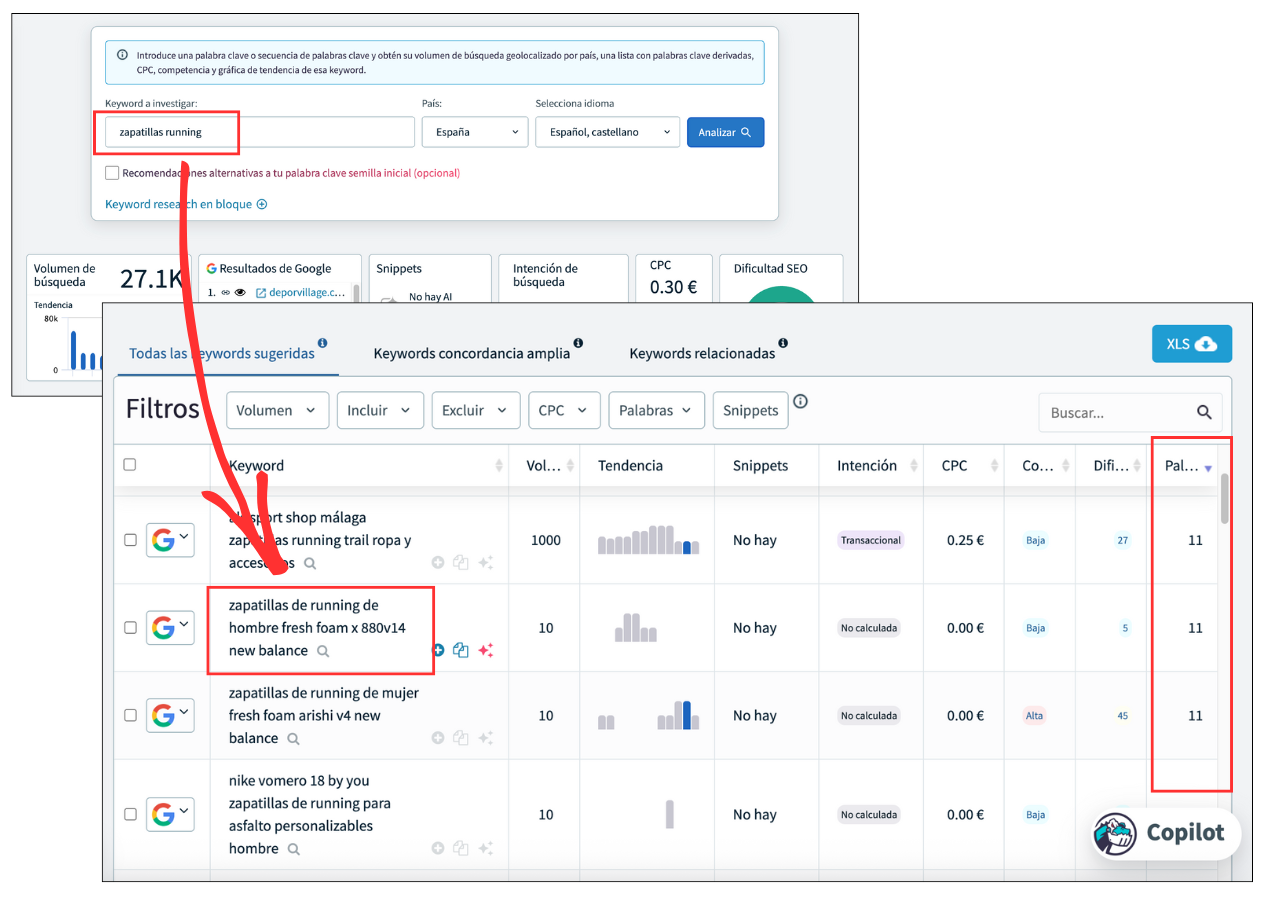
Task: Tick the select-all checkbox in table header
Action: point(130,465)
